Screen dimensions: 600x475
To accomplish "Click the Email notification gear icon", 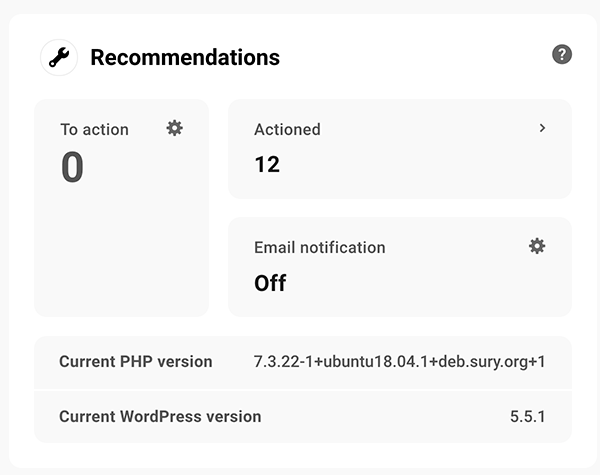I will 537,246.
